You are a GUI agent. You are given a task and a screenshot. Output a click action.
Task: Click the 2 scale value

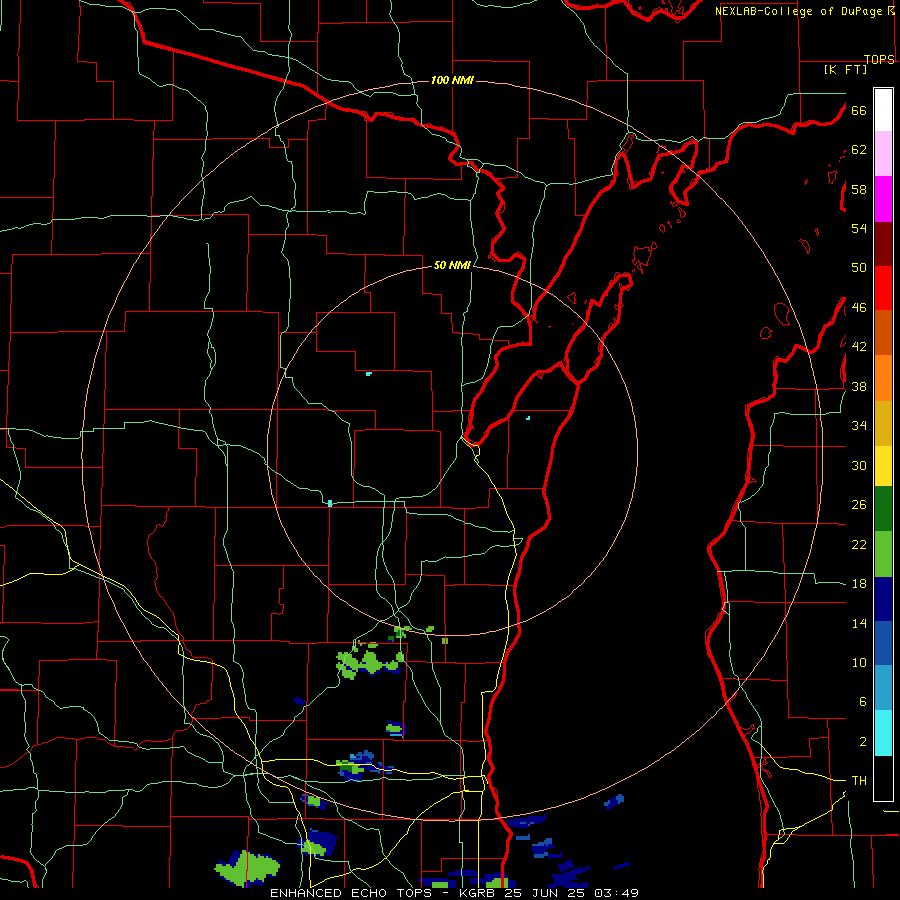[x=863, y=742]
